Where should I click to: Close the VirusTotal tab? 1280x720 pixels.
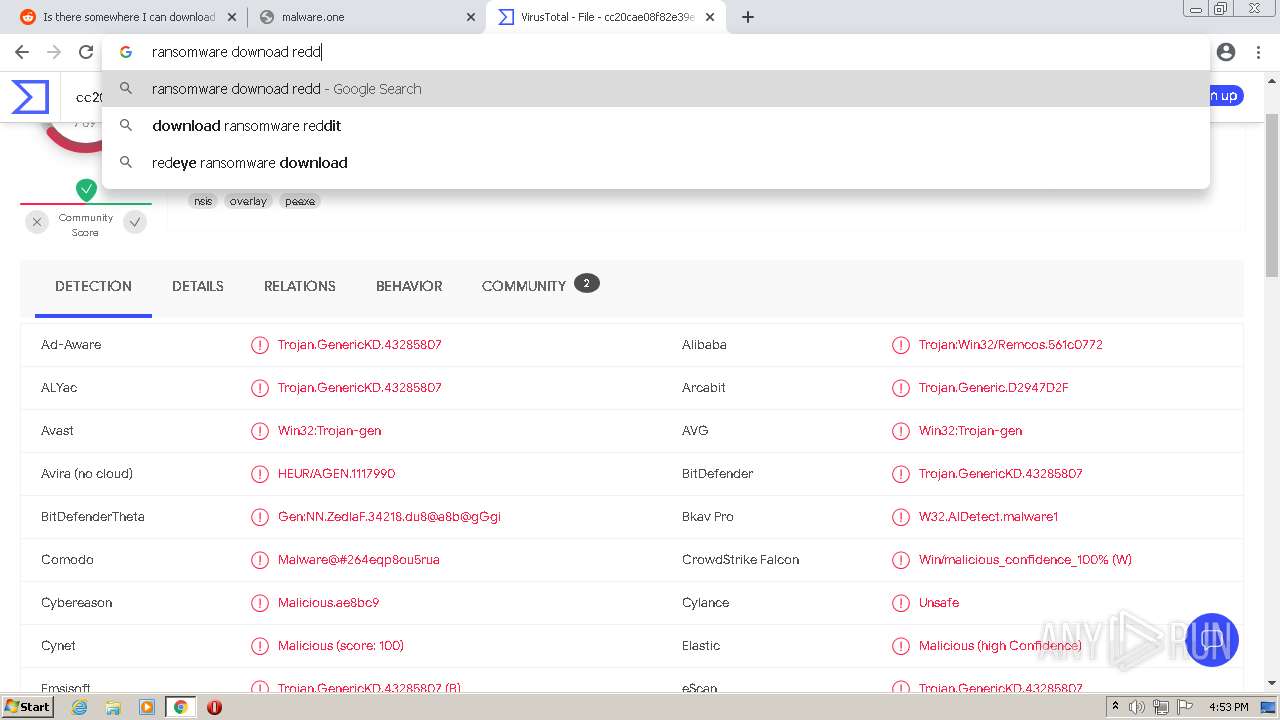(x=710, y=17)
